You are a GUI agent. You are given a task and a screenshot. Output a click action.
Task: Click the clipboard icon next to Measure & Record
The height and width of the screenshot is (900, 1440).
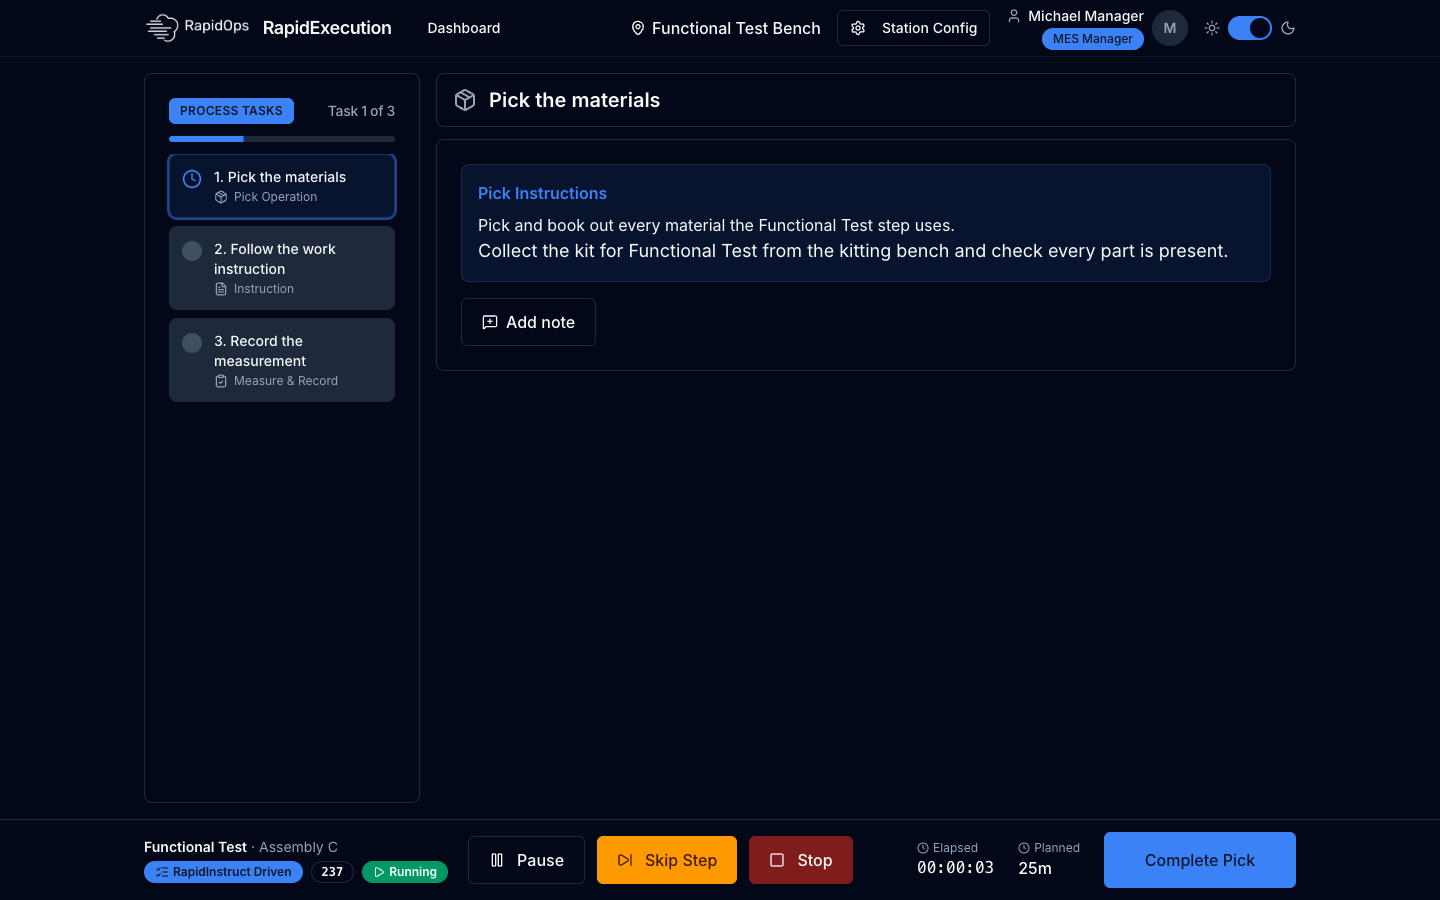coord(221,381)
